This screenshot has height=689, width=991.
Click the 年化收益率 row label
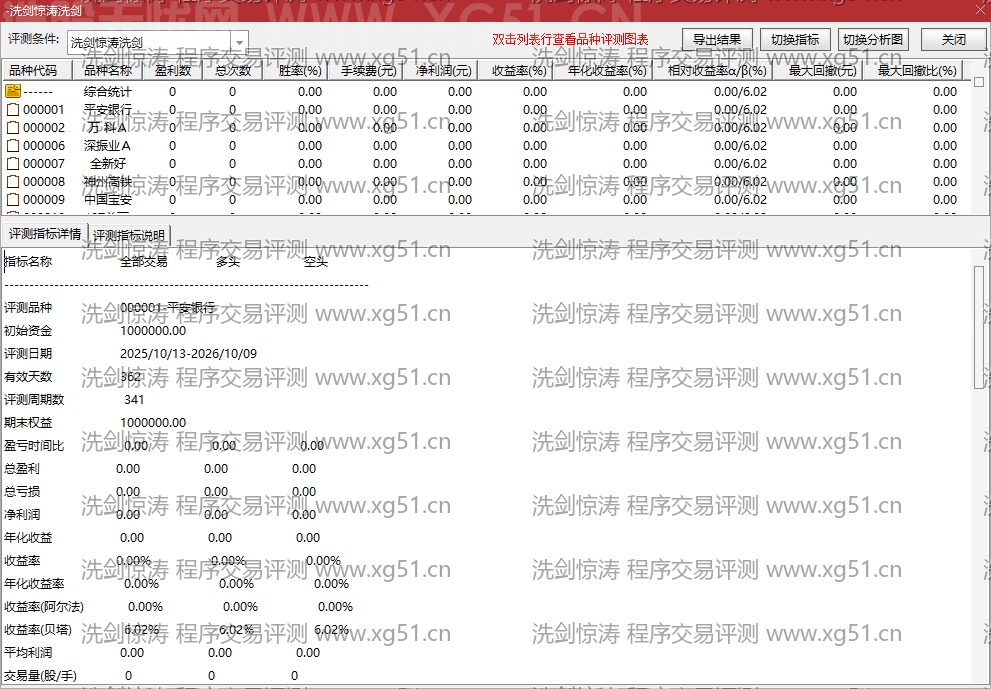(34, 583)
